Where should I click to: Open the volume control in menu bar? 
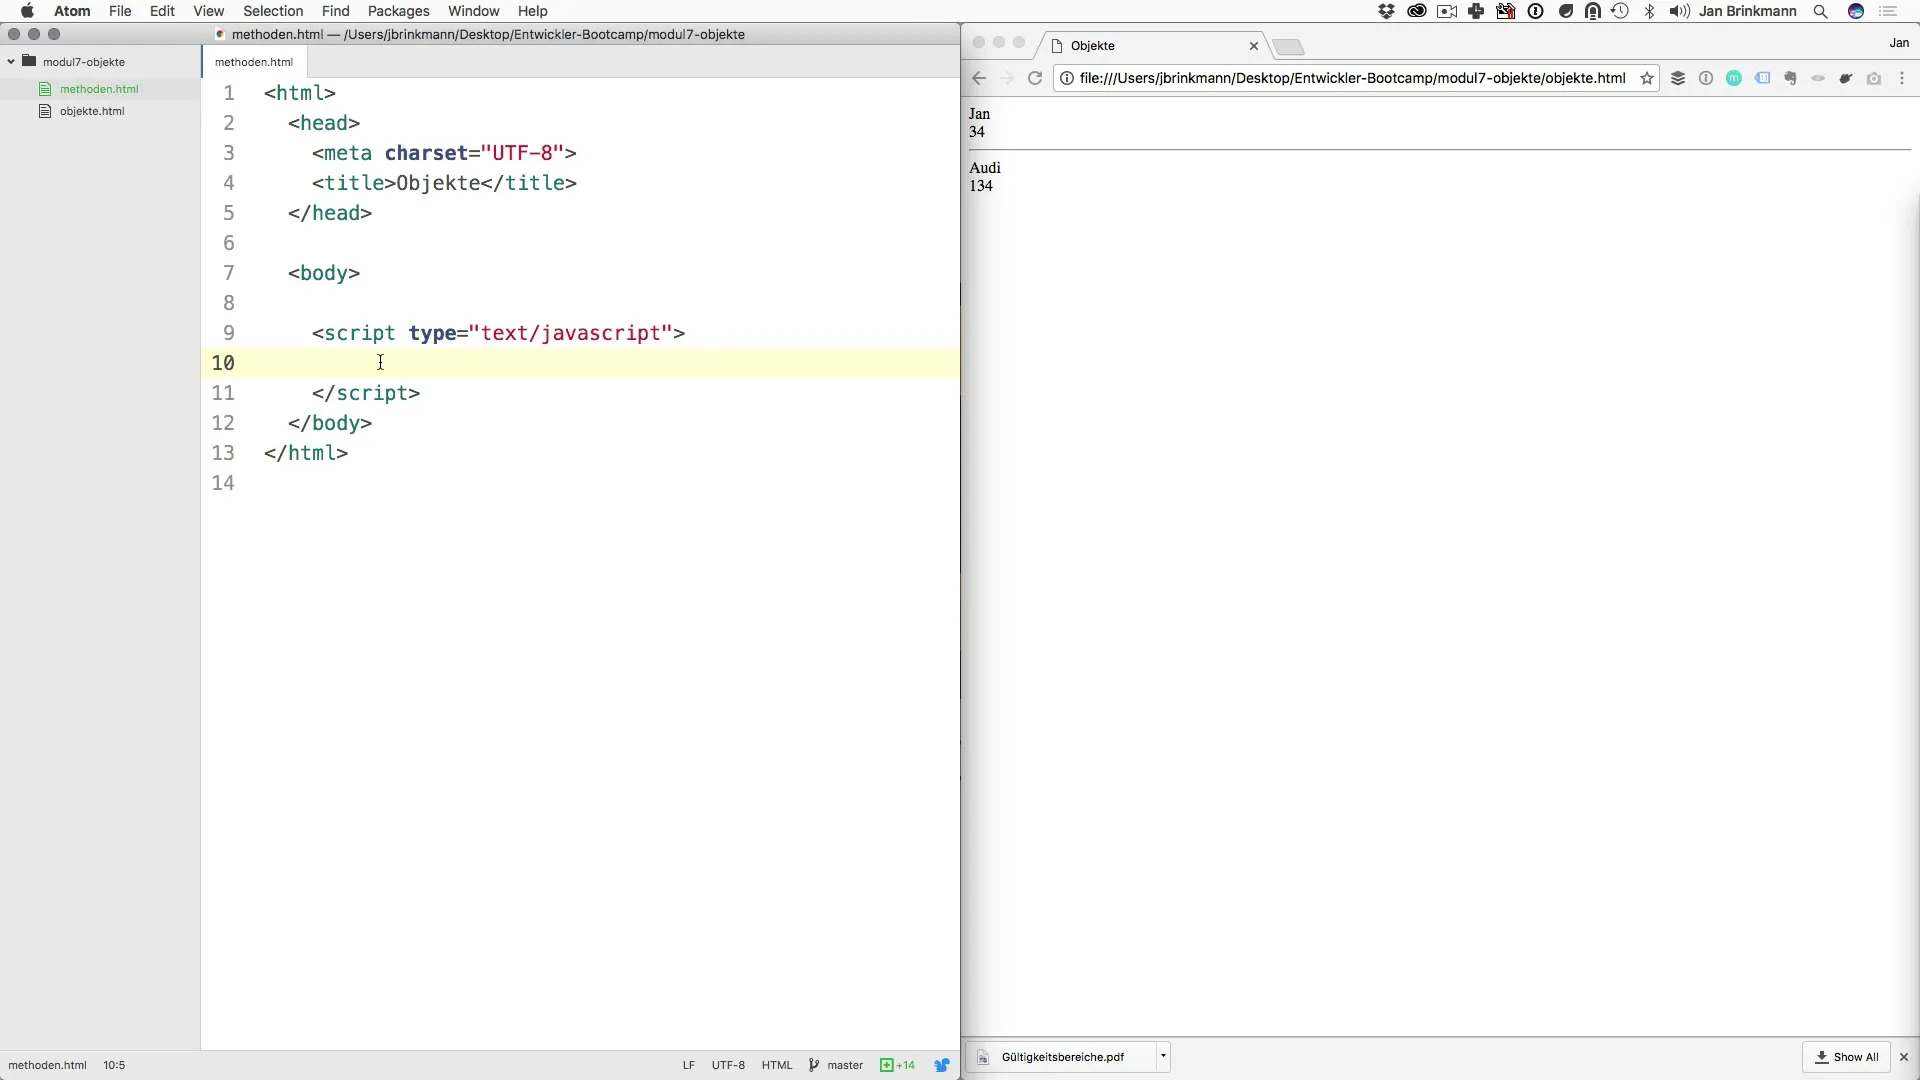click(x=1680, y=11)
